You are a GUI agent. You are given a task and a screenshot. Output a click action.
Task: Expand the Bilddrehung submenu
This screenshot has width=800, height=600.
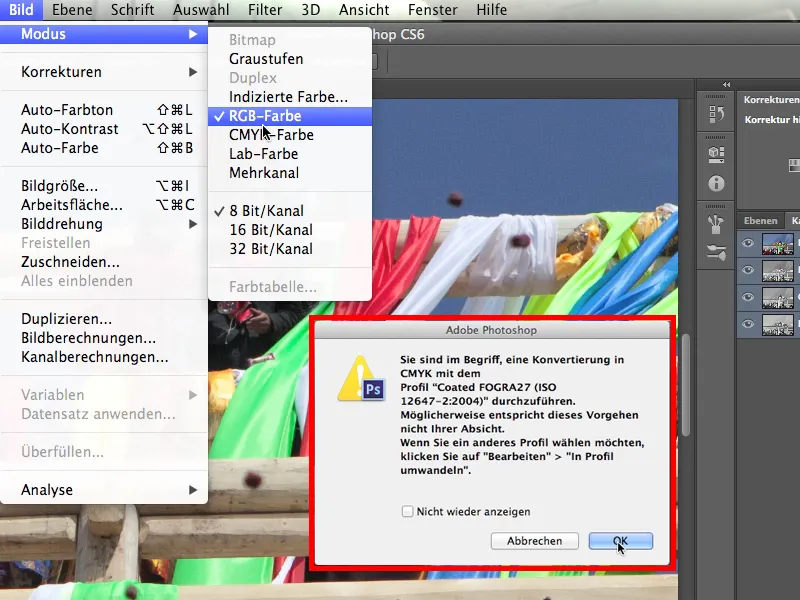104,224
